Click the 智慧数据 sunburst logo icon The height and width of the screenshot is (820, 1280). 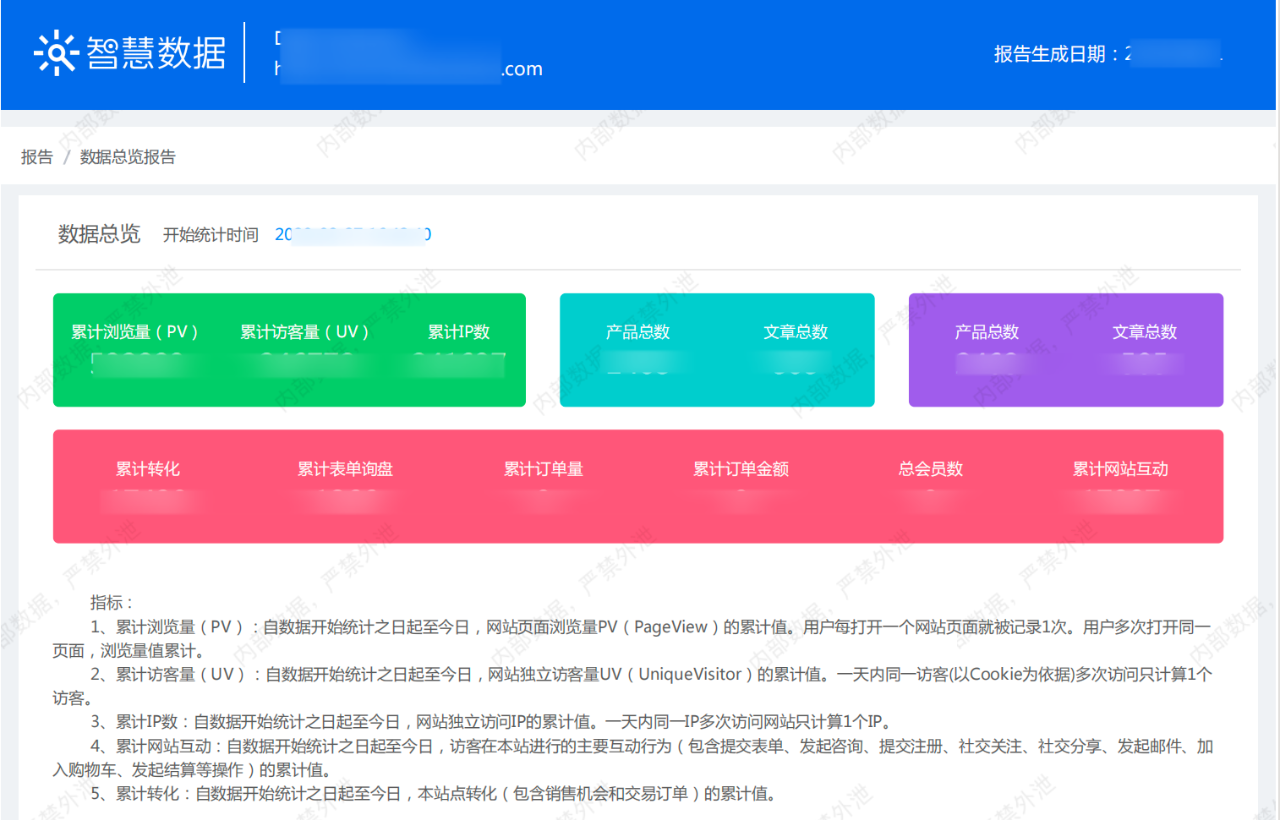click(x=57, y=49)
